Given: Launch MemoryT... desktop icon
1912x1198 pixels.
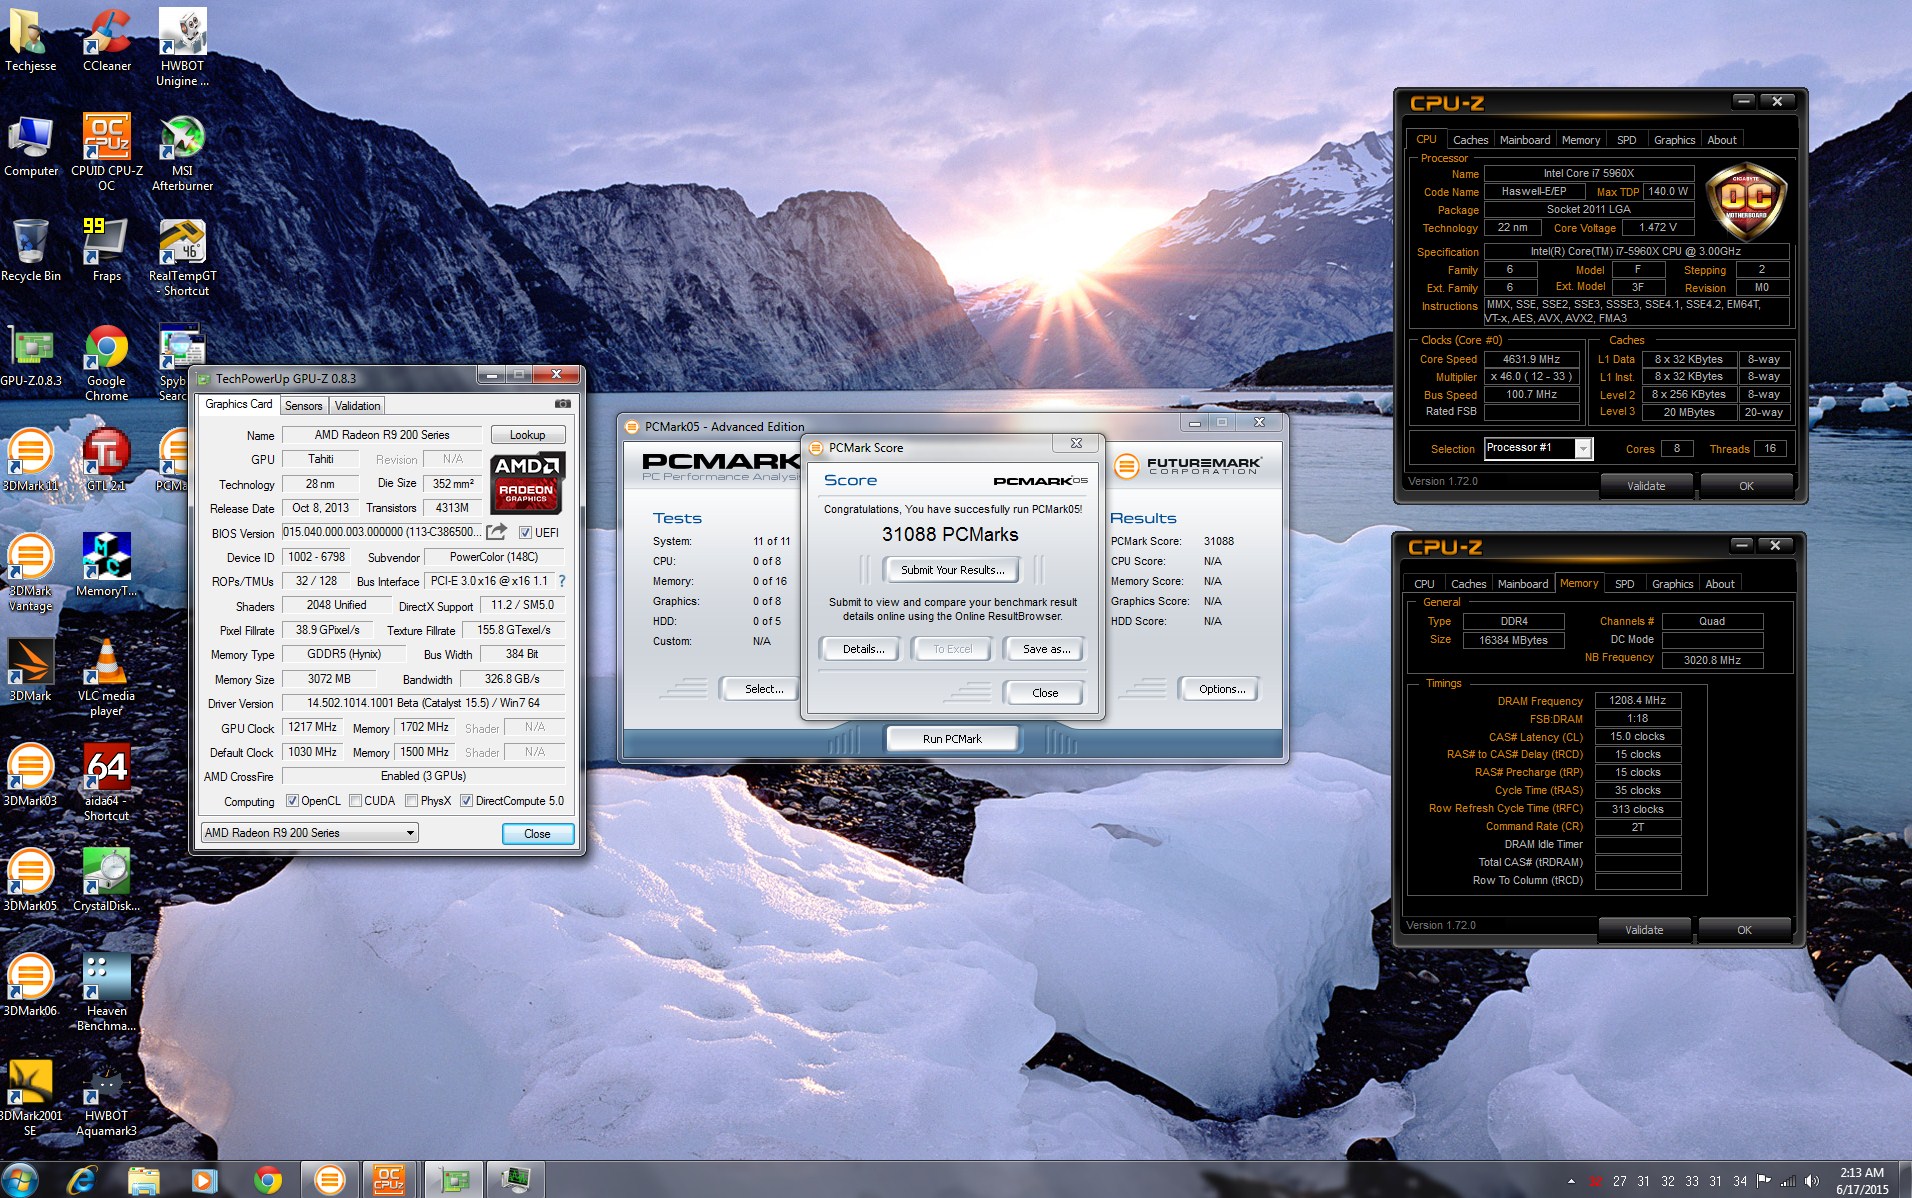Looking at the screenshot, I should tap(106, 565).
